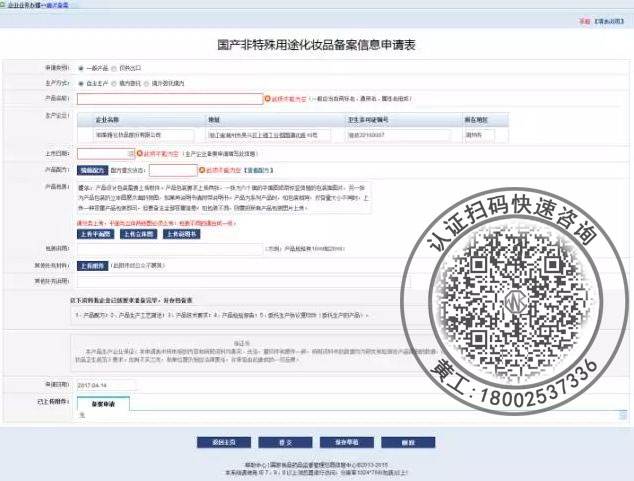Image resolution: width=634 pixels, height=481 pixels.
Task: Click the license number cell in the table
Action: pos(398,135)
